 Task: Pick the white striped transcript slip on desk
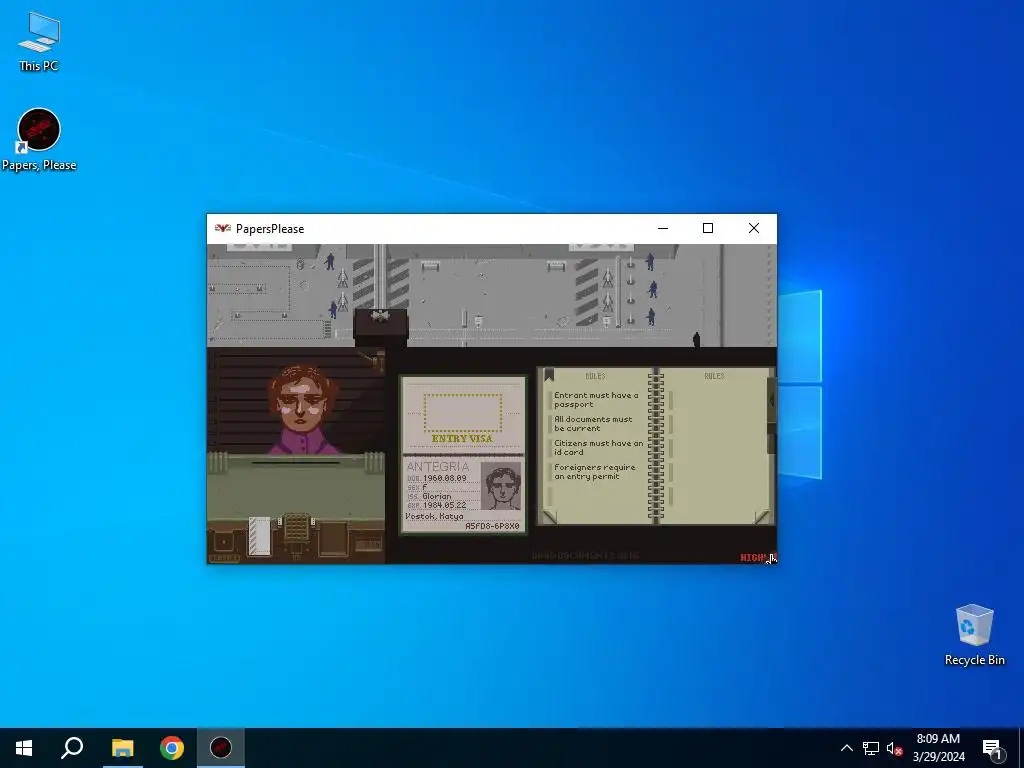259,536
